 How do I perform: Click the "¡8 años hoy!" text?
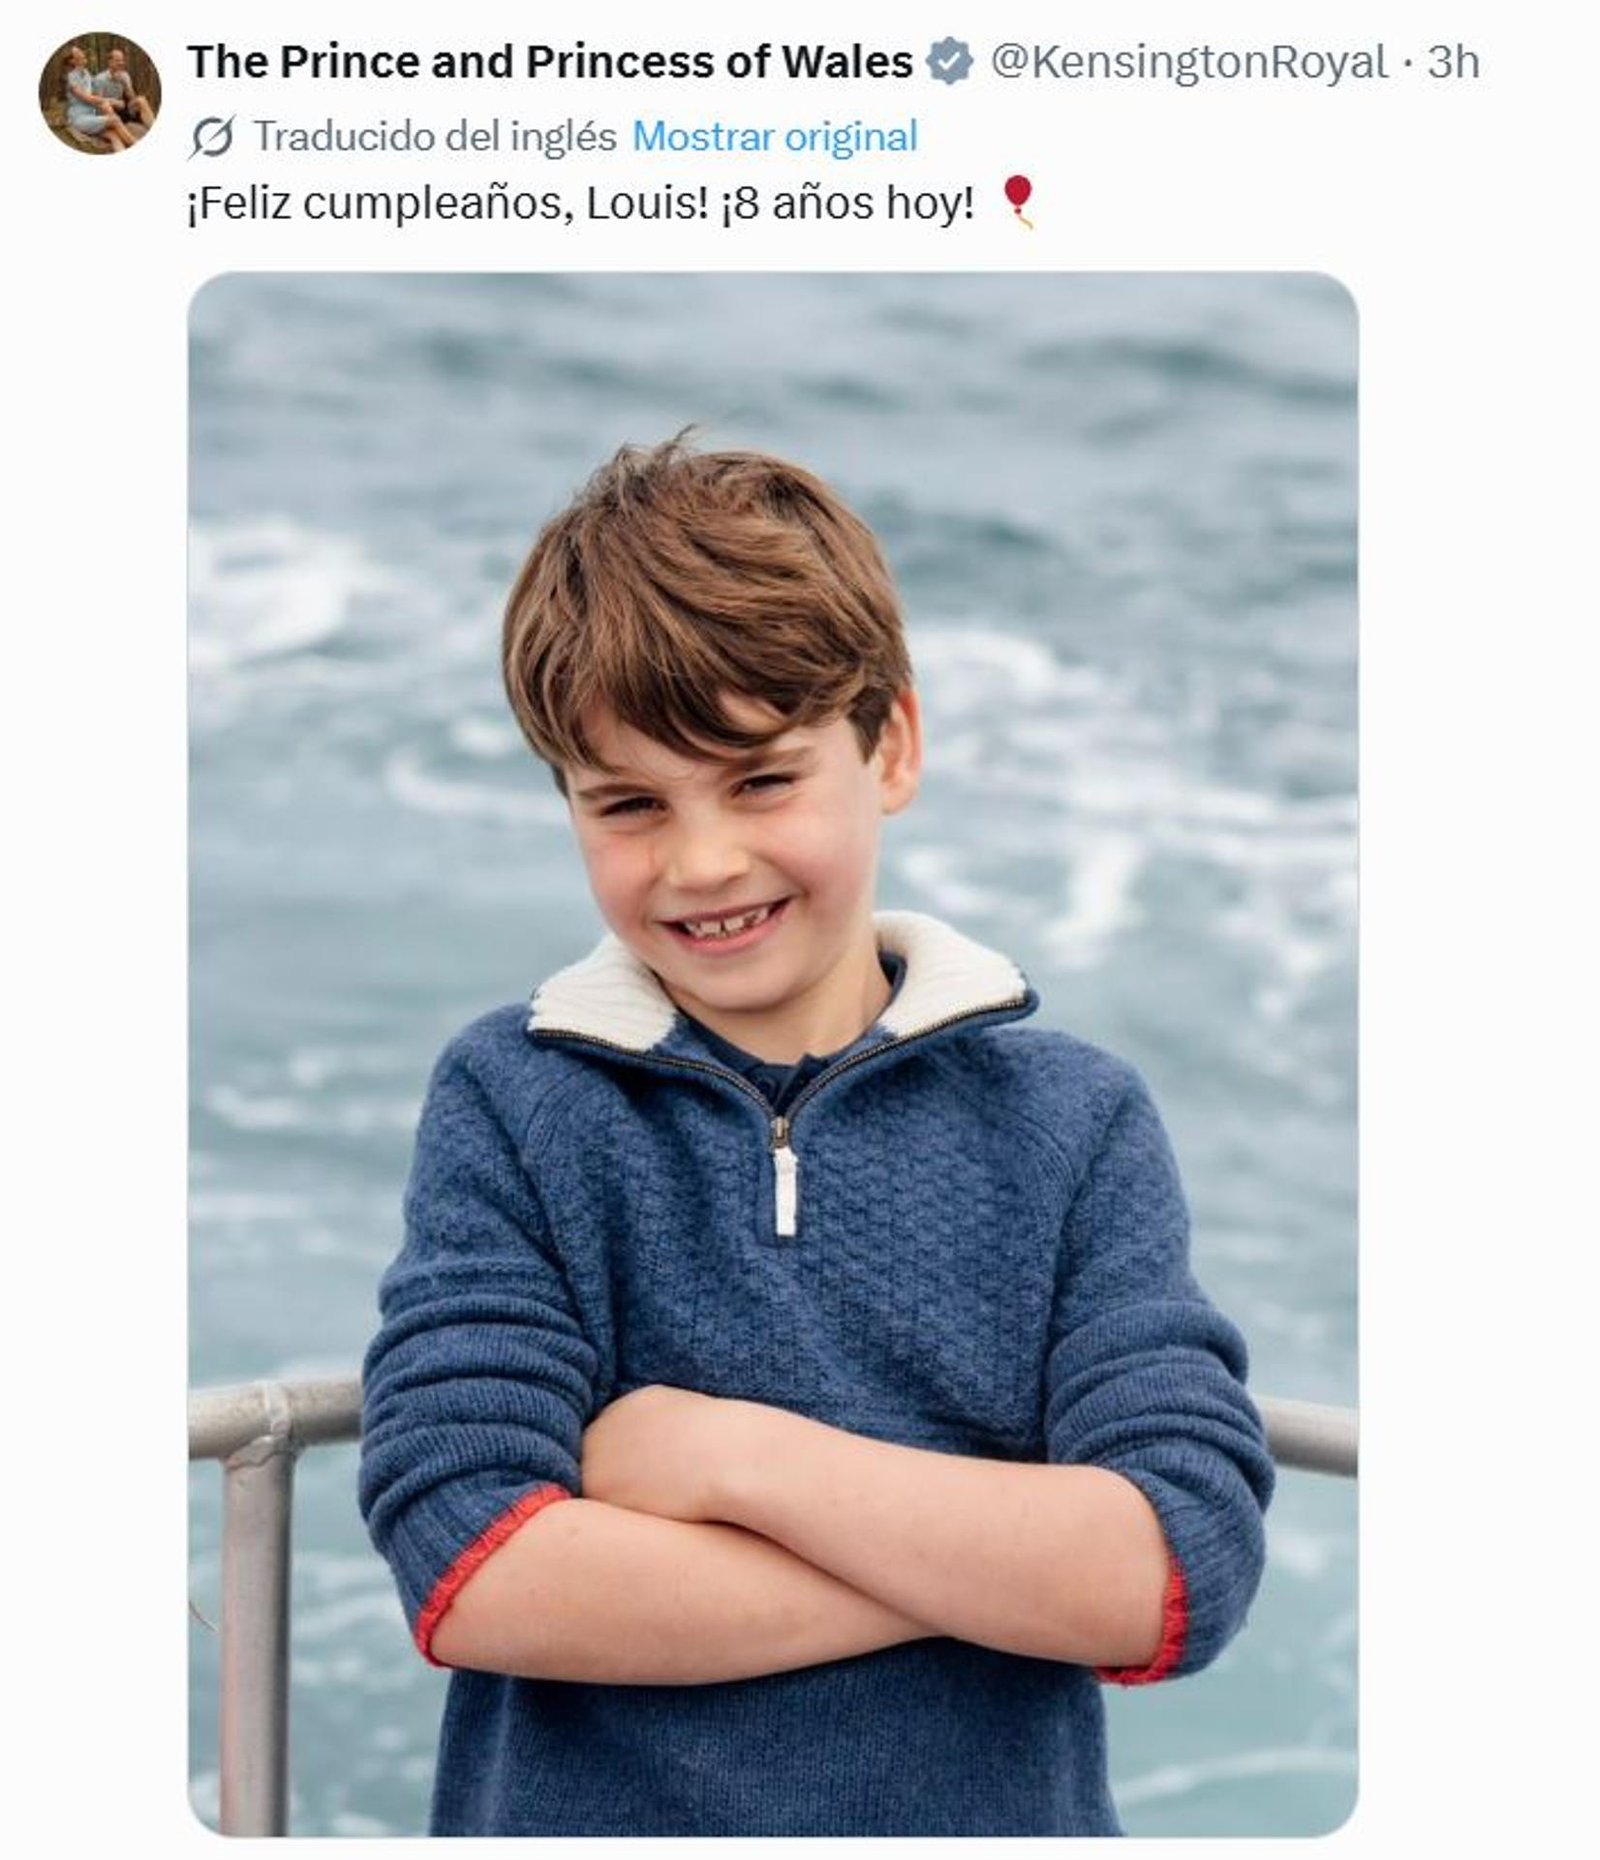(x=846, y=204)
